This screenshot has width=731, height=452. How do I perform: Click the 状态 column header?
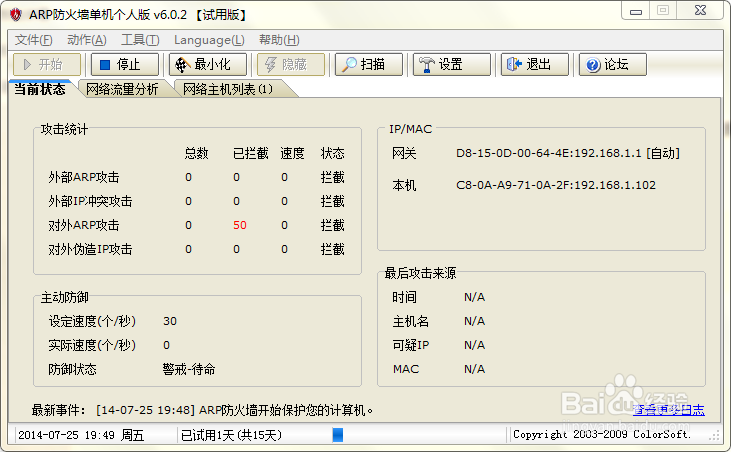pyautogui.click(x=332, y=153)
